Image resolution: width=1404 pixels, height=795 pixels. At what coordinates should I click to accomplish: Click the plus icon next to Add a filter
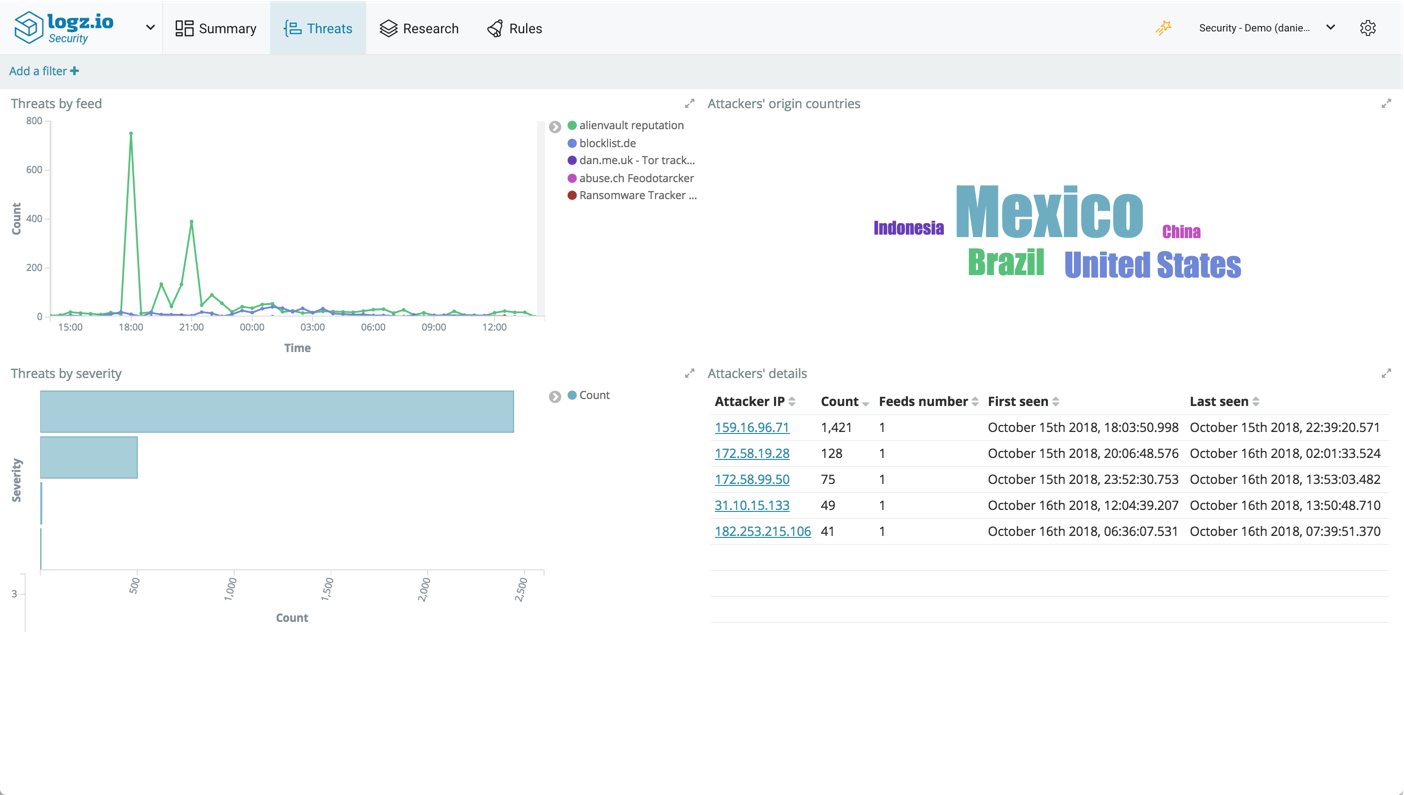[x=74, y=71]
